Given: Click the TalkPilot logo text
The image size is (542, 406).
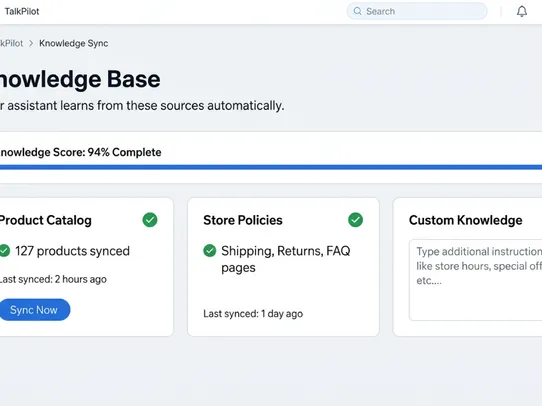Looking at the screenshot, I should 22,11.
